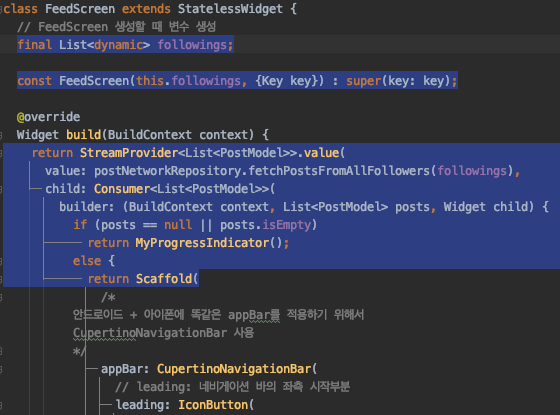
Task: Click the "fetchPostsFromAllFollowers" method call
Action: tap(339, 171)
